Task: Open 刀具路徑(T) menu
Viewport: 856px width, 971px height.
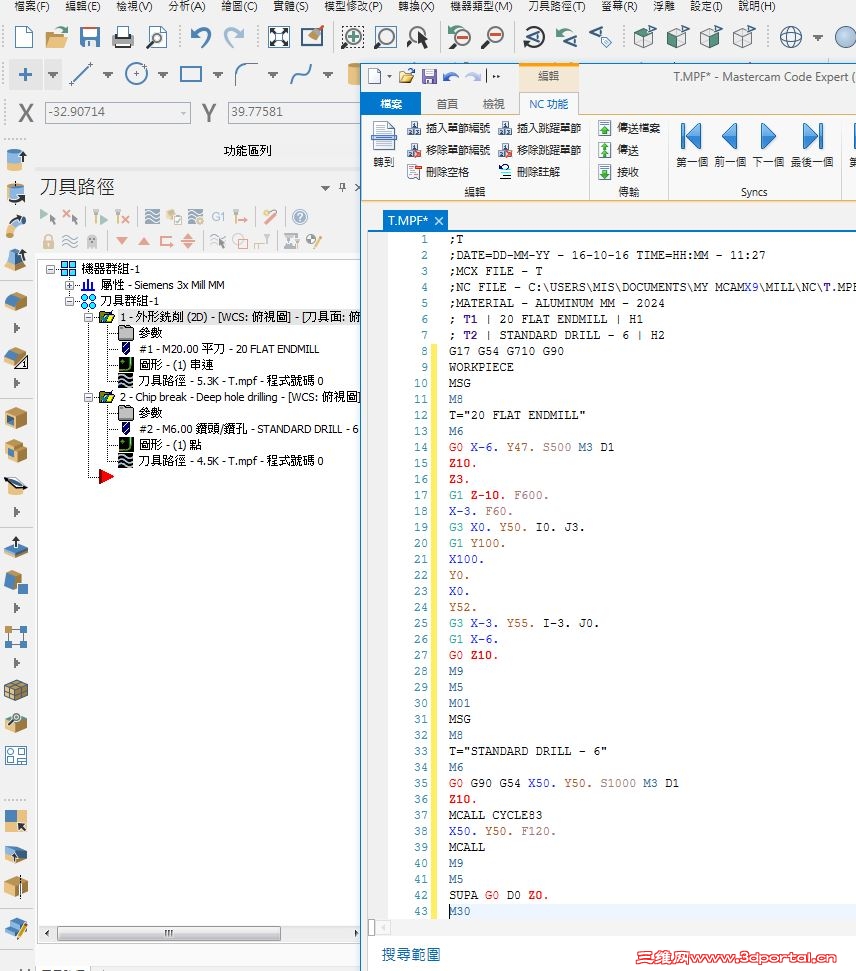Action: (556, 6)
